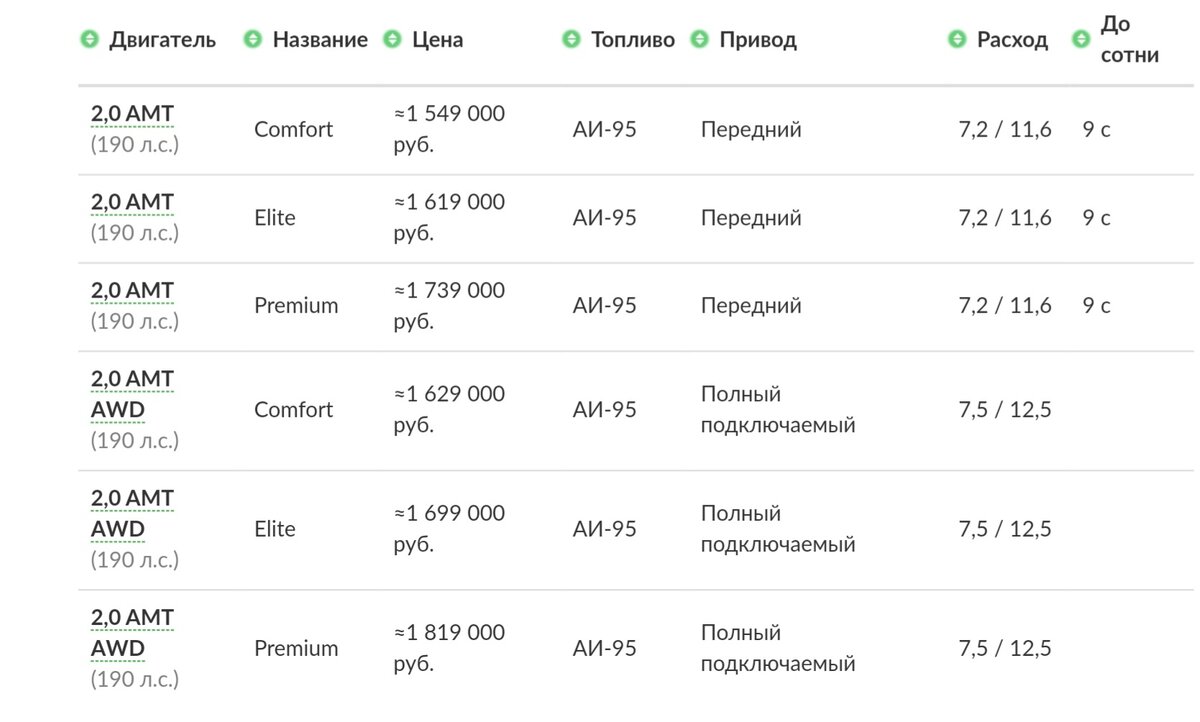
Task: Sort table by Двигатель column icon
Action: coord(89,40)
